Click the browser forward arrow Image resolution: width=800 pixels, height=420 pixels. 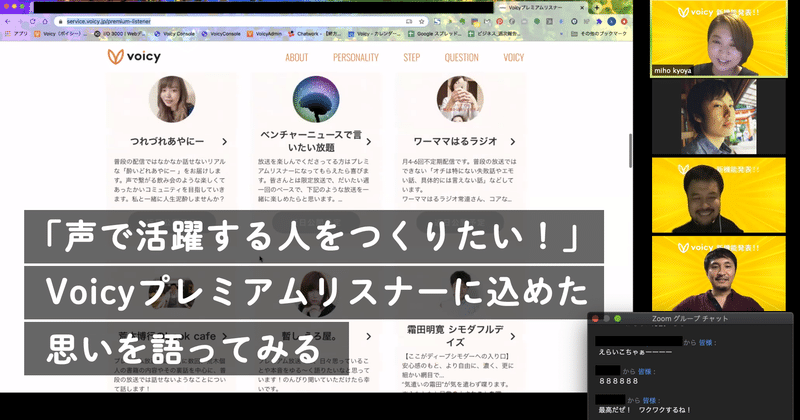click(20, 21)
